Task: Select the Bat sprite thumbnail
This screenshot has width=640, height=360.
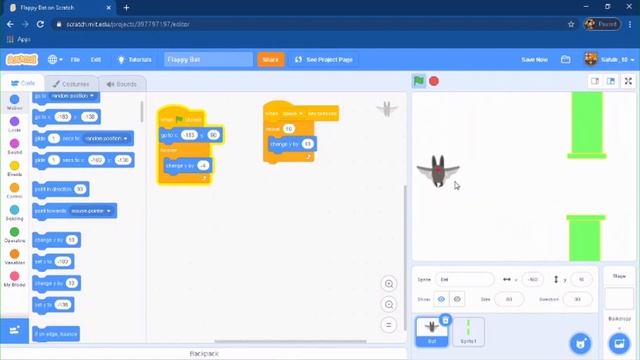Action: click(431, 331)
